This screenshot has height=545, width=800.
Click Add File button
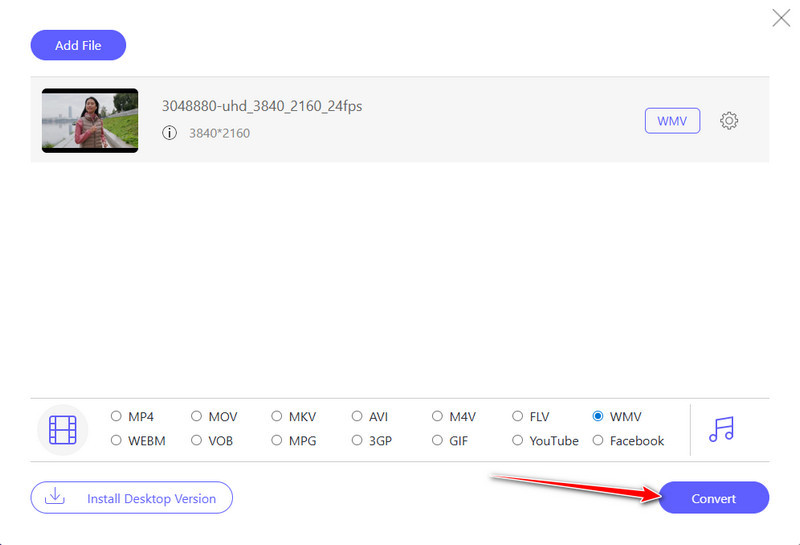tap(79, 45)
